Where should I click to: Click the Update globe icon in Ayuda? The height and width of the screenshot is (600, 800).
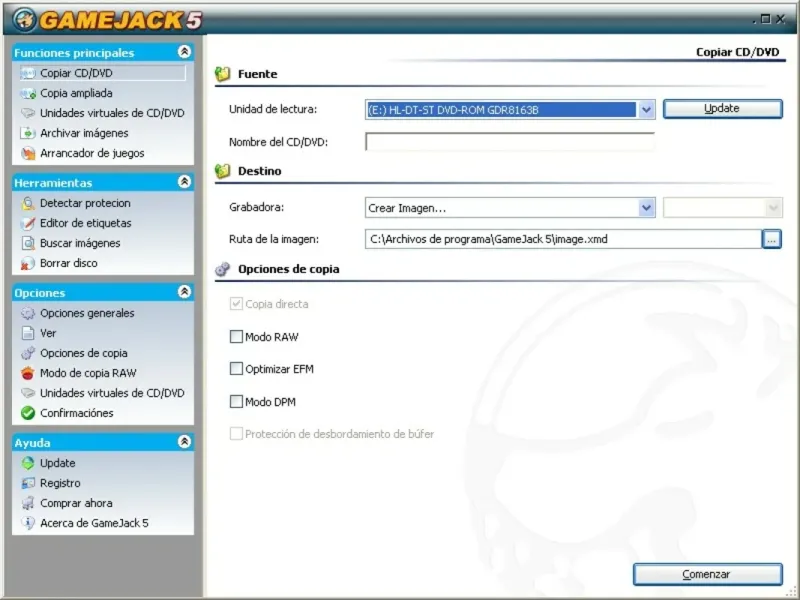[x=28, y=463]
